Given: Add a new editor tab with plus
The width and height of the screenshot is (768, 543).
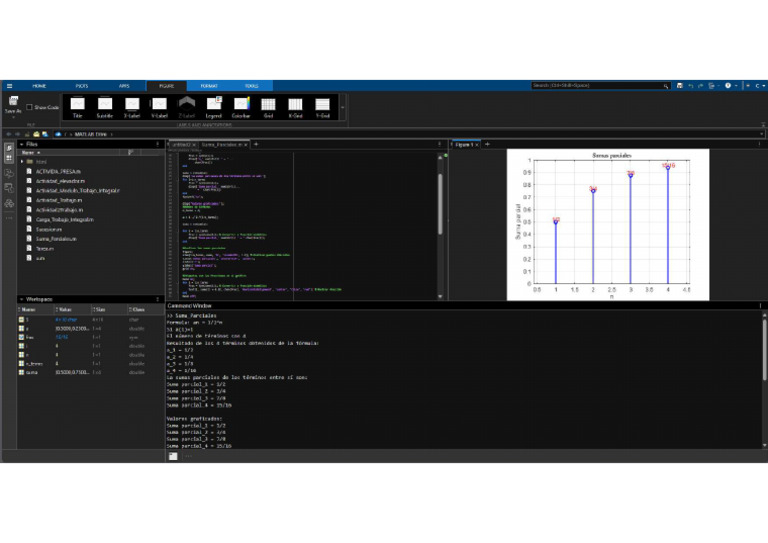Looking at the screenshot, I should 256,144.
